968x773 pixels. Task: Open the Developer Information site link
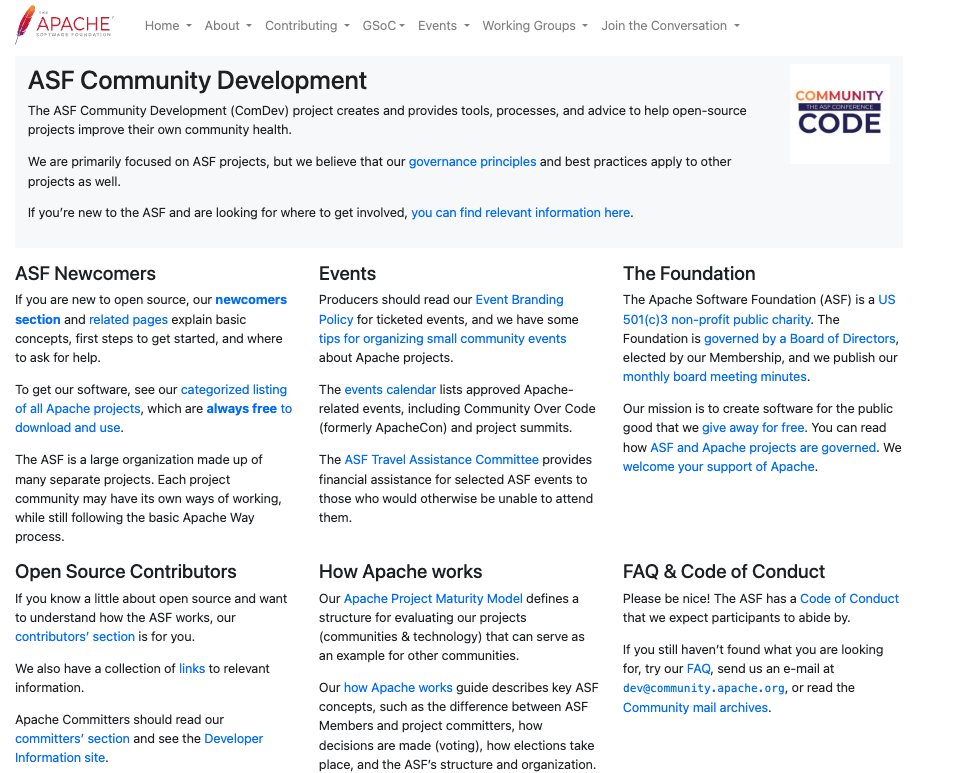[x=233, y=738]
